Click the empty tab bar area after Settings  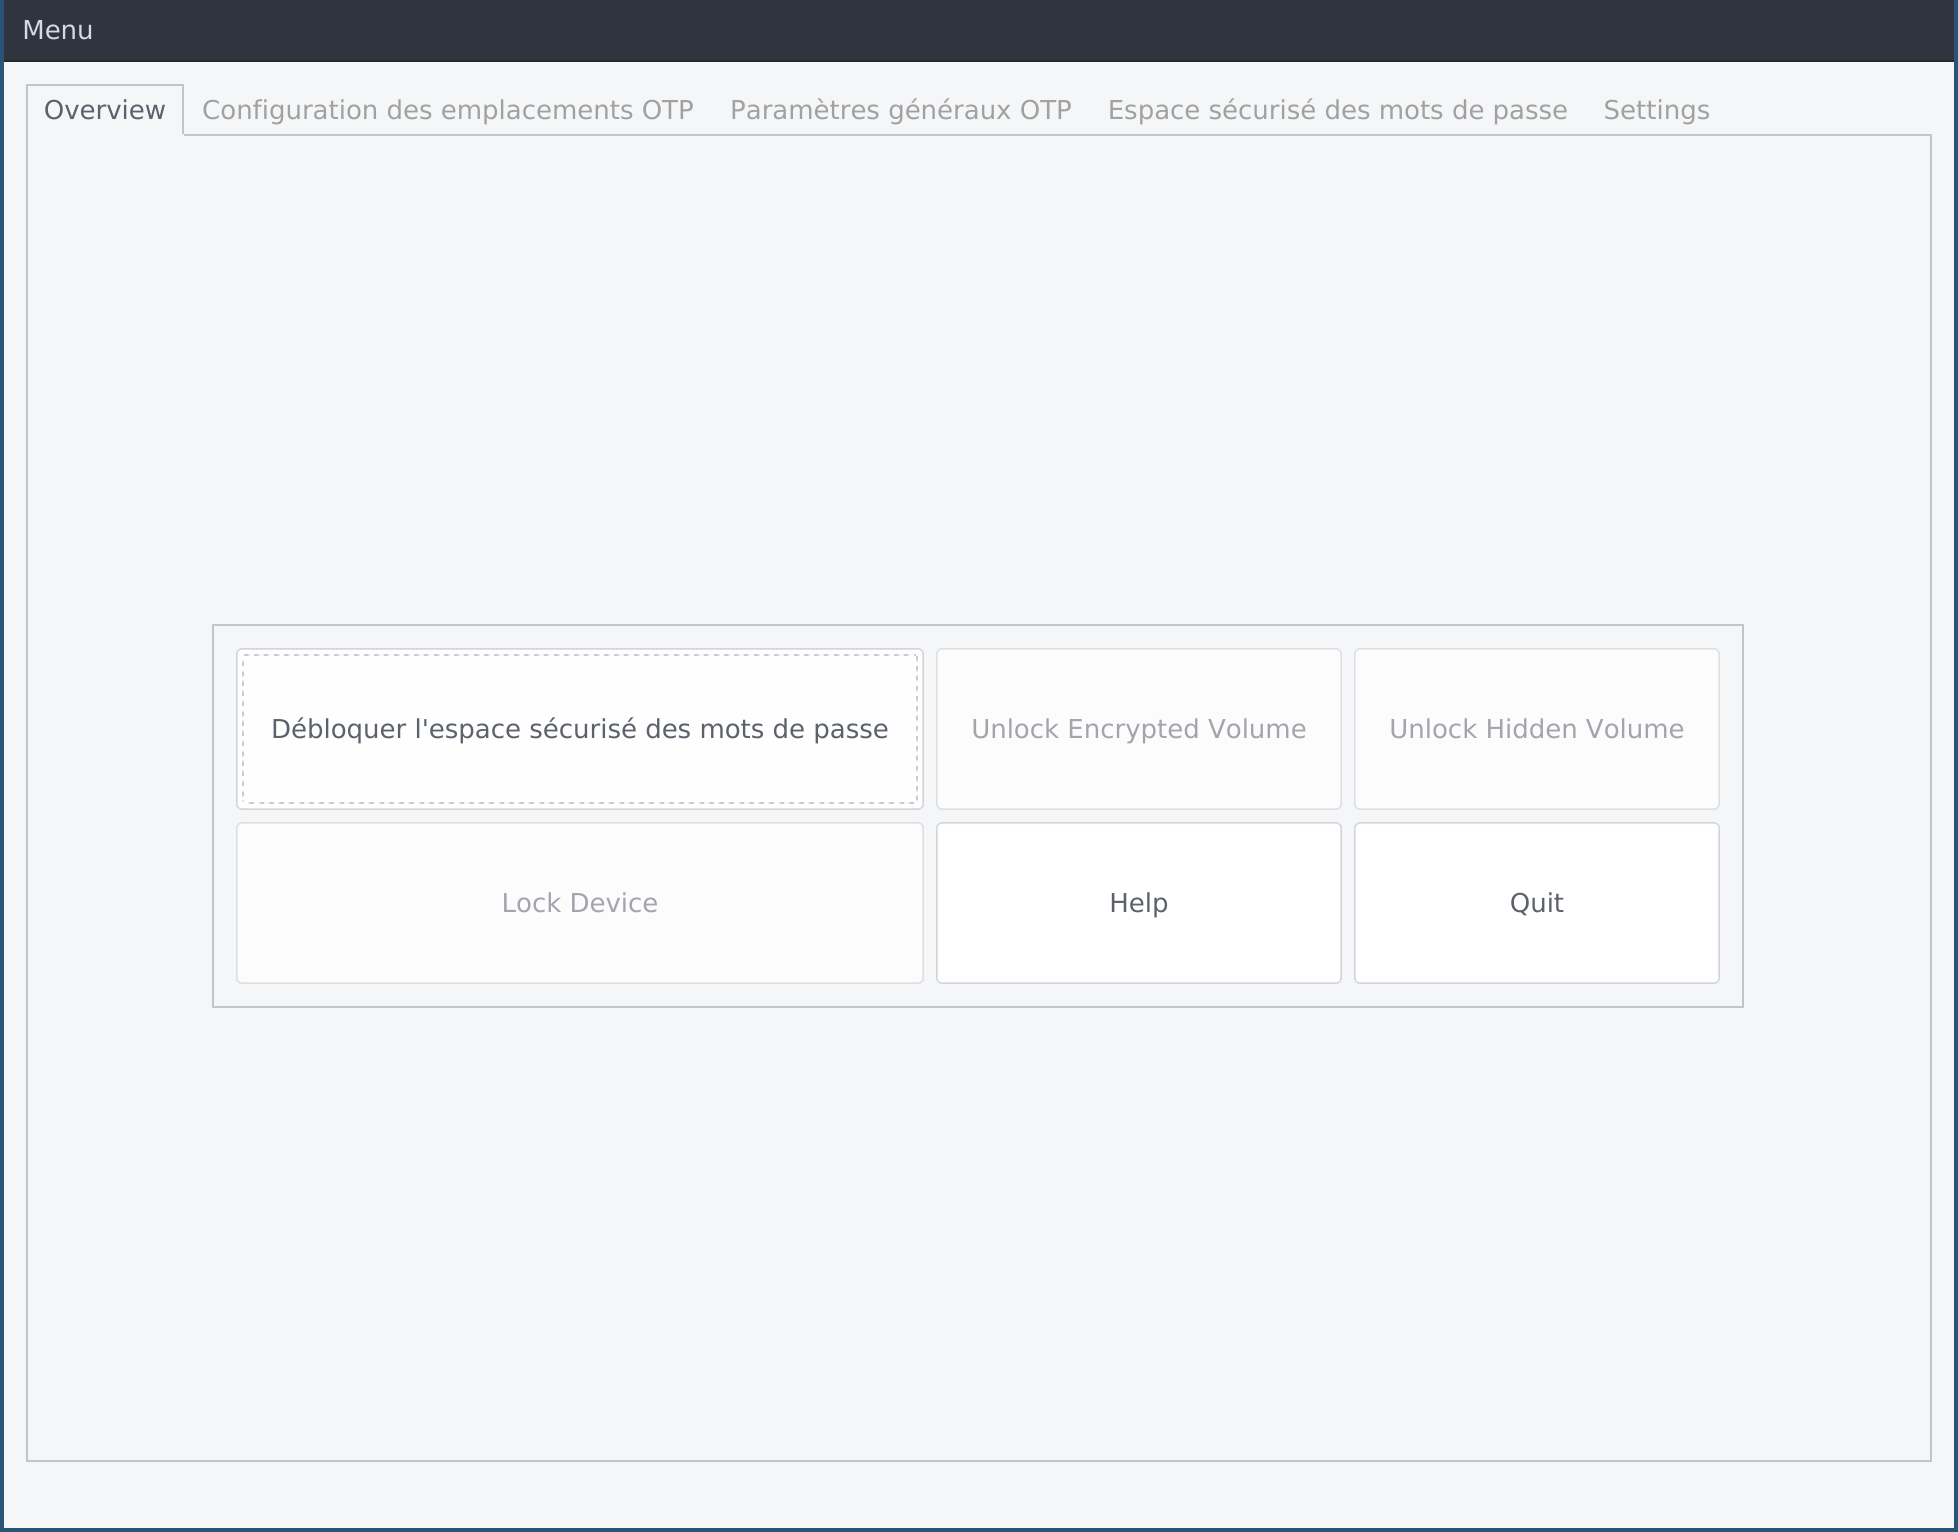pyautogui.click(x=1830, y=108)
